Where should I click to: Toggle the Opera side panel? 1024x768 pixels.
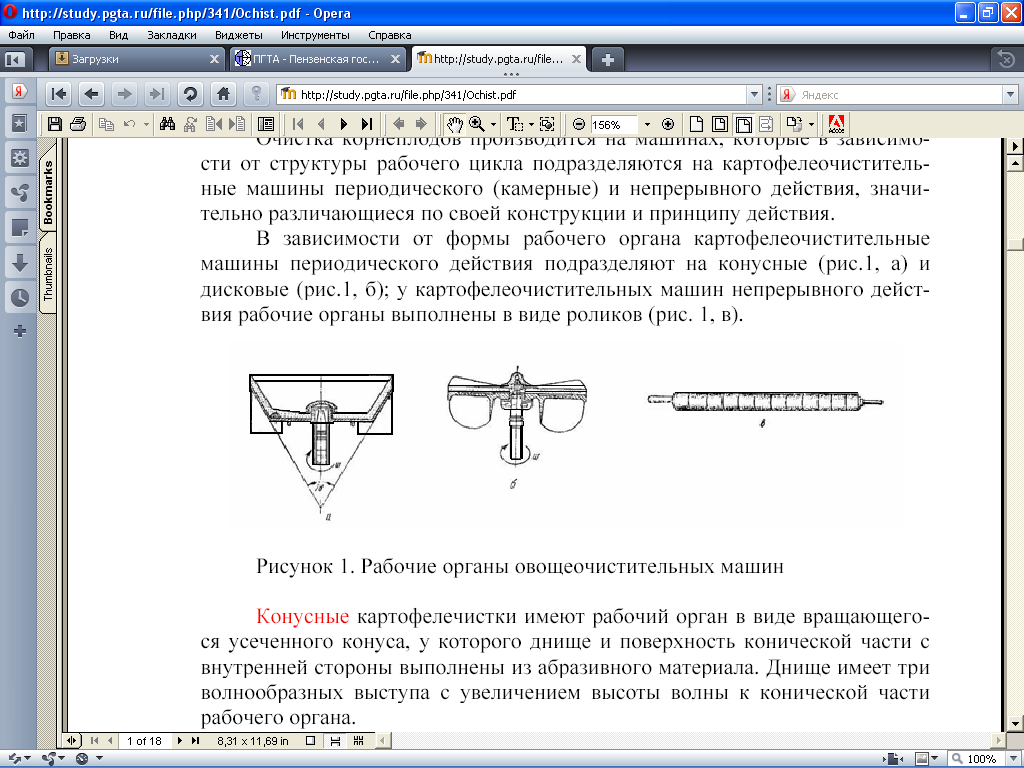(x=15, y=59)
